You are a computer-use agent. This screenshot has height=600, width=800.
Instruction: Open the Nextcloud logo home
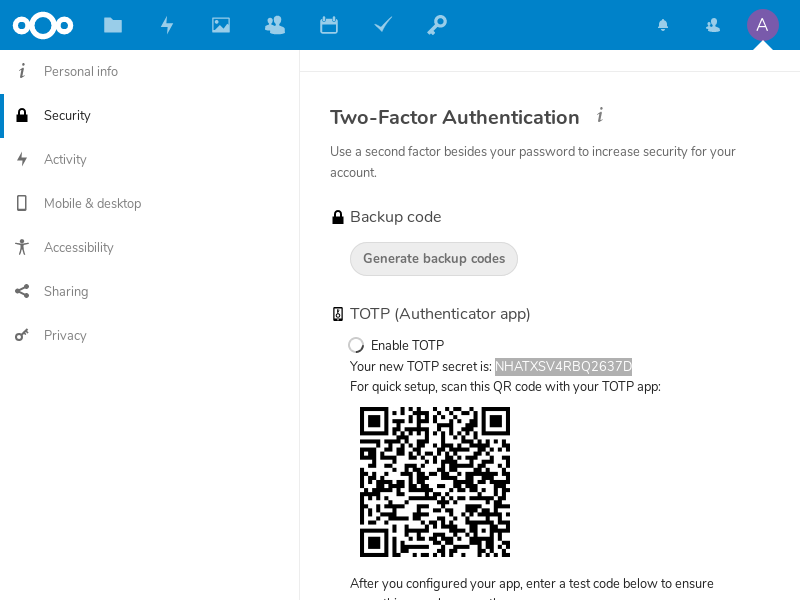pyautogui.click(x=40, y=25)
